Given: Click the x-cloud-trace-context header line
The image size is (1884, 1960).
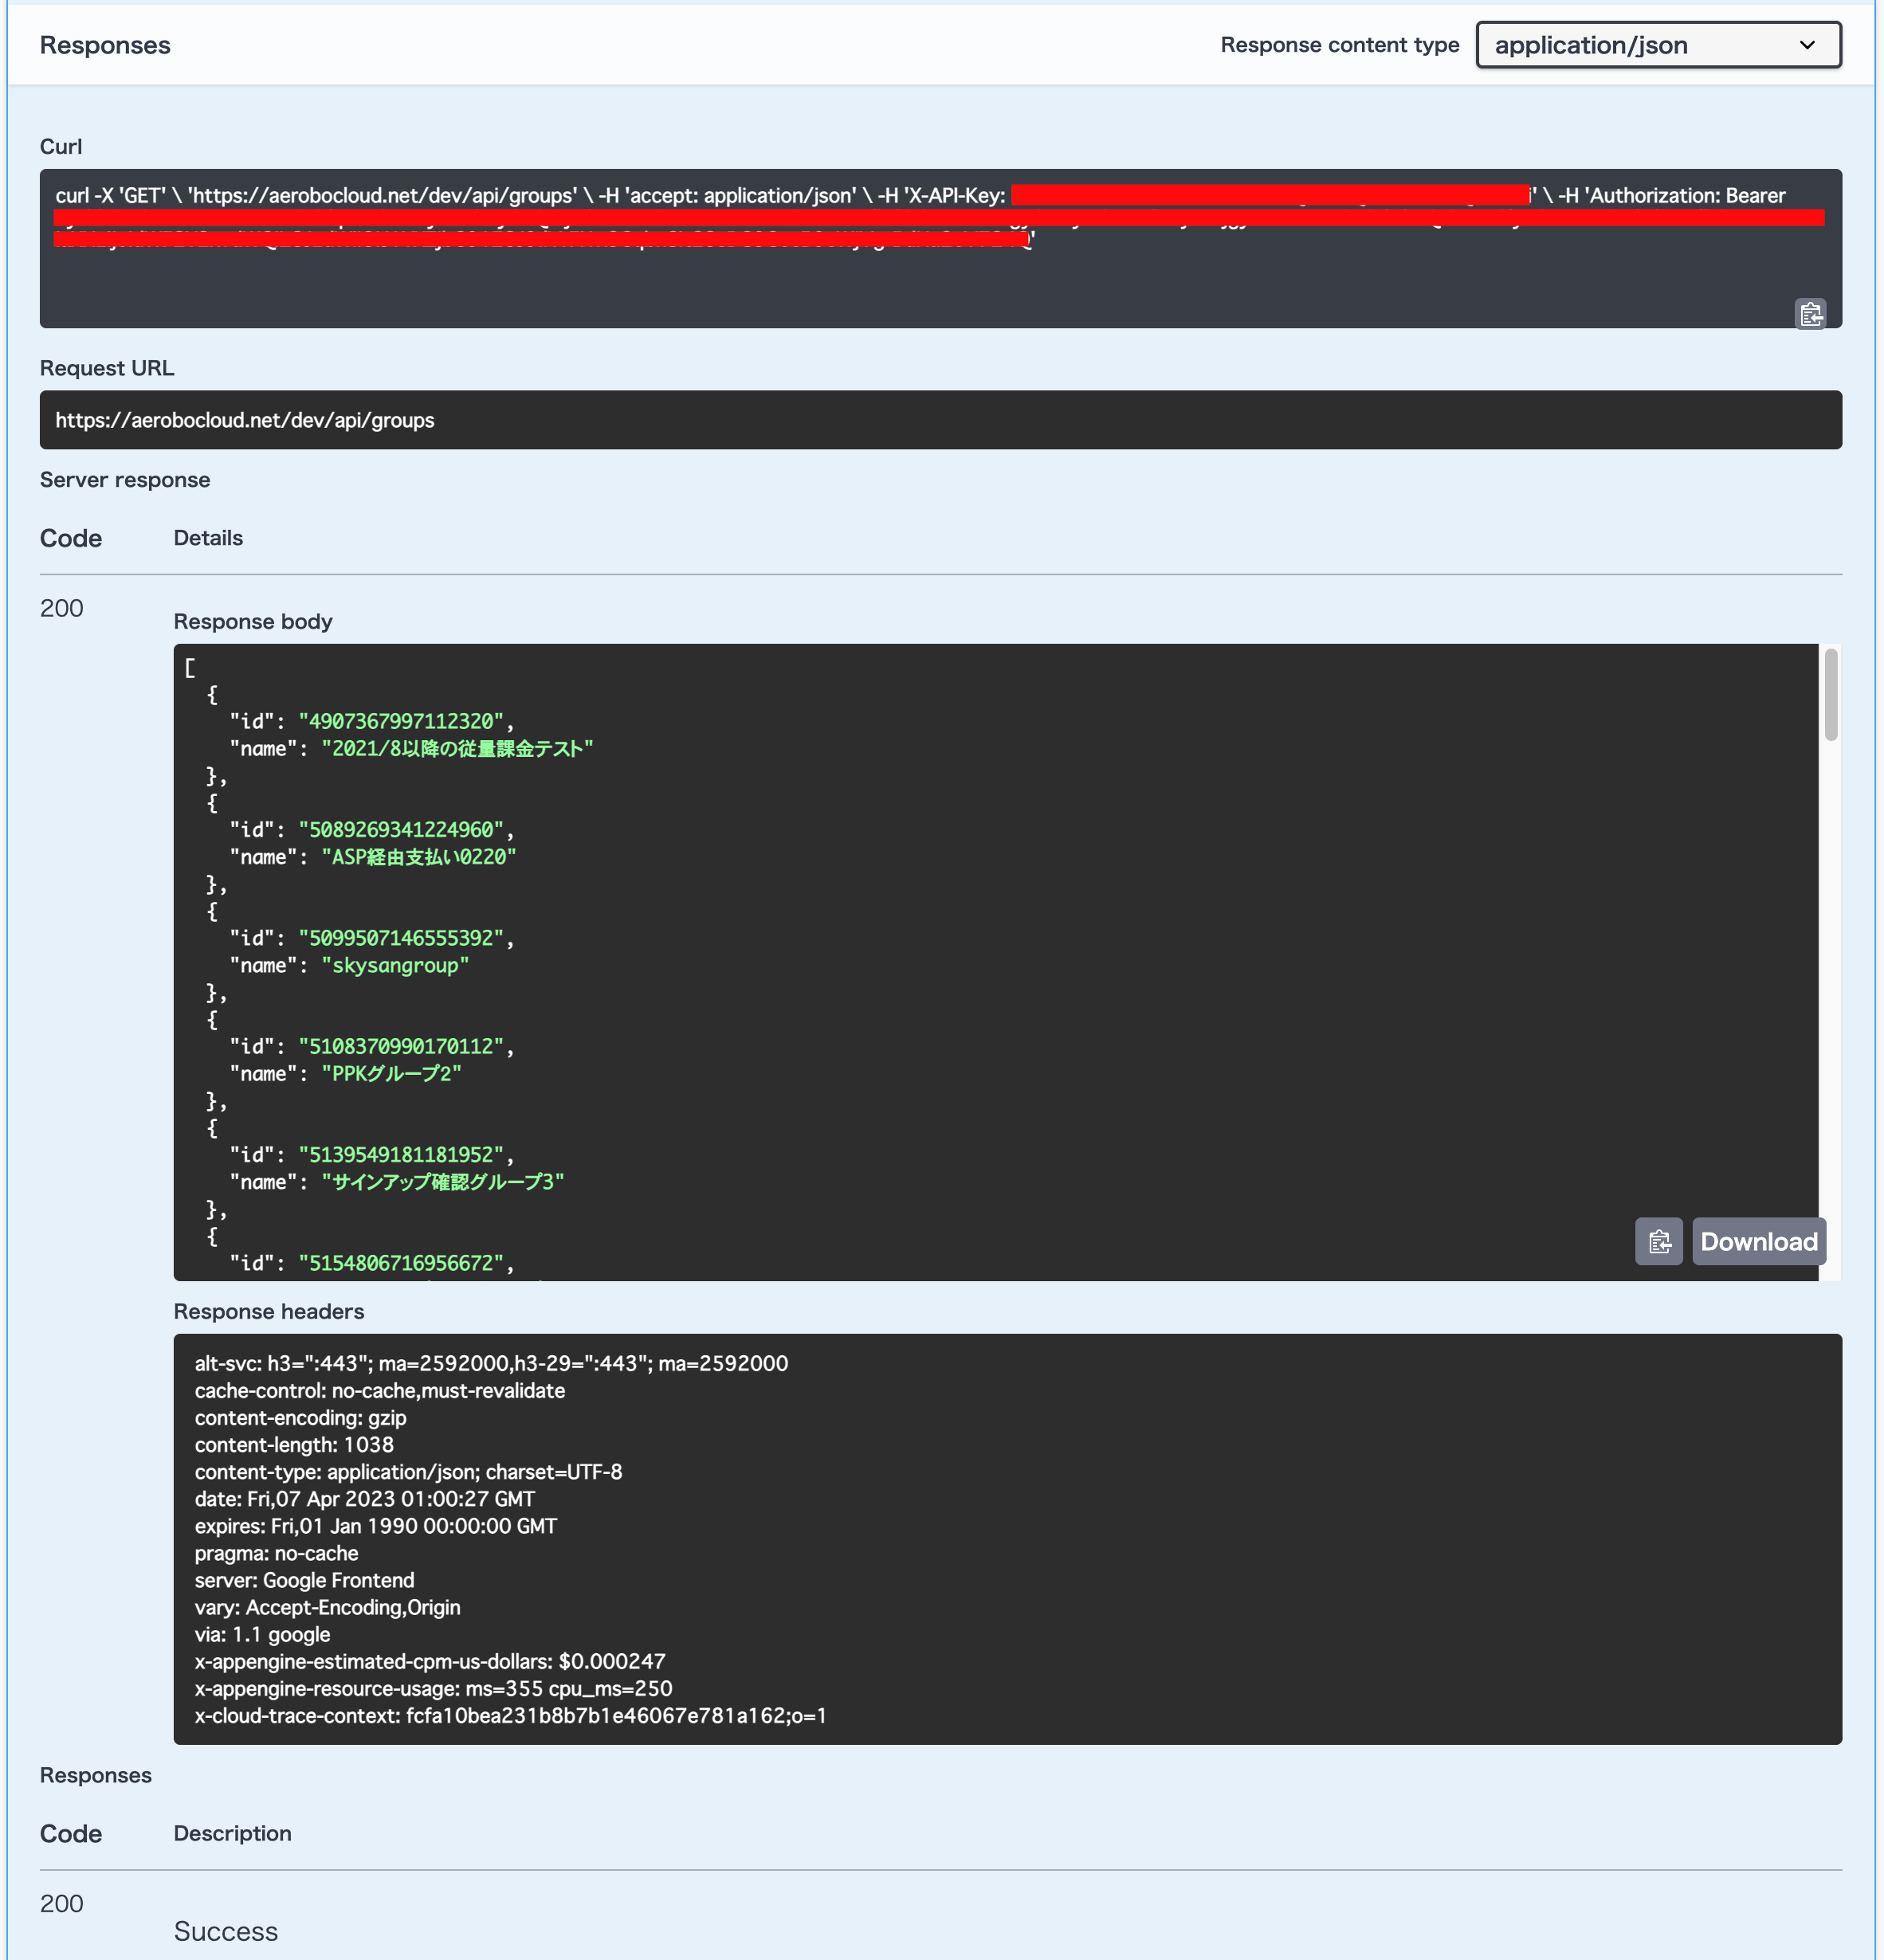Looking at the screenshot, I should (510, 1715).
